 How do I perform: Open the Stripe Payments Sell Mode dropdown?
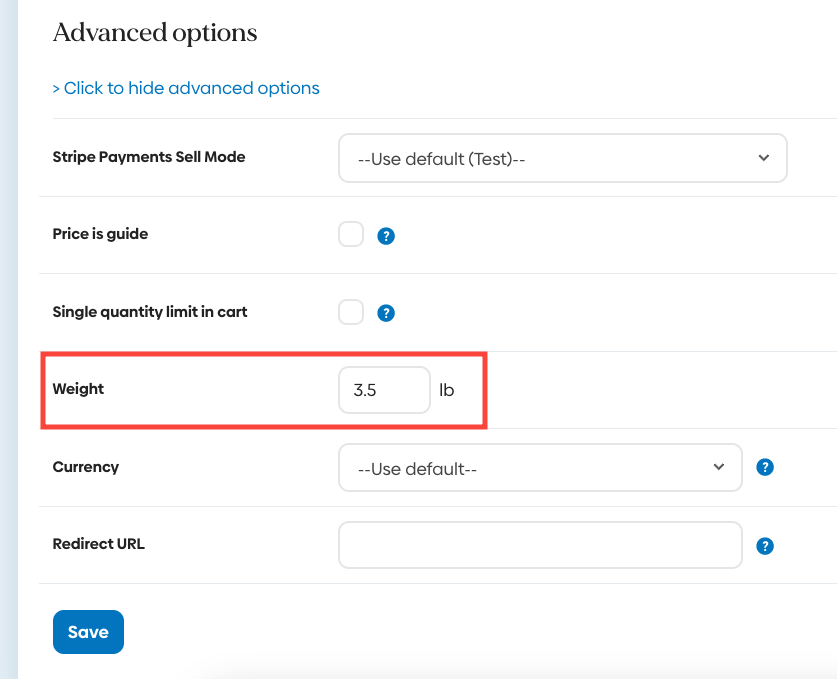(x=562, y=158)
